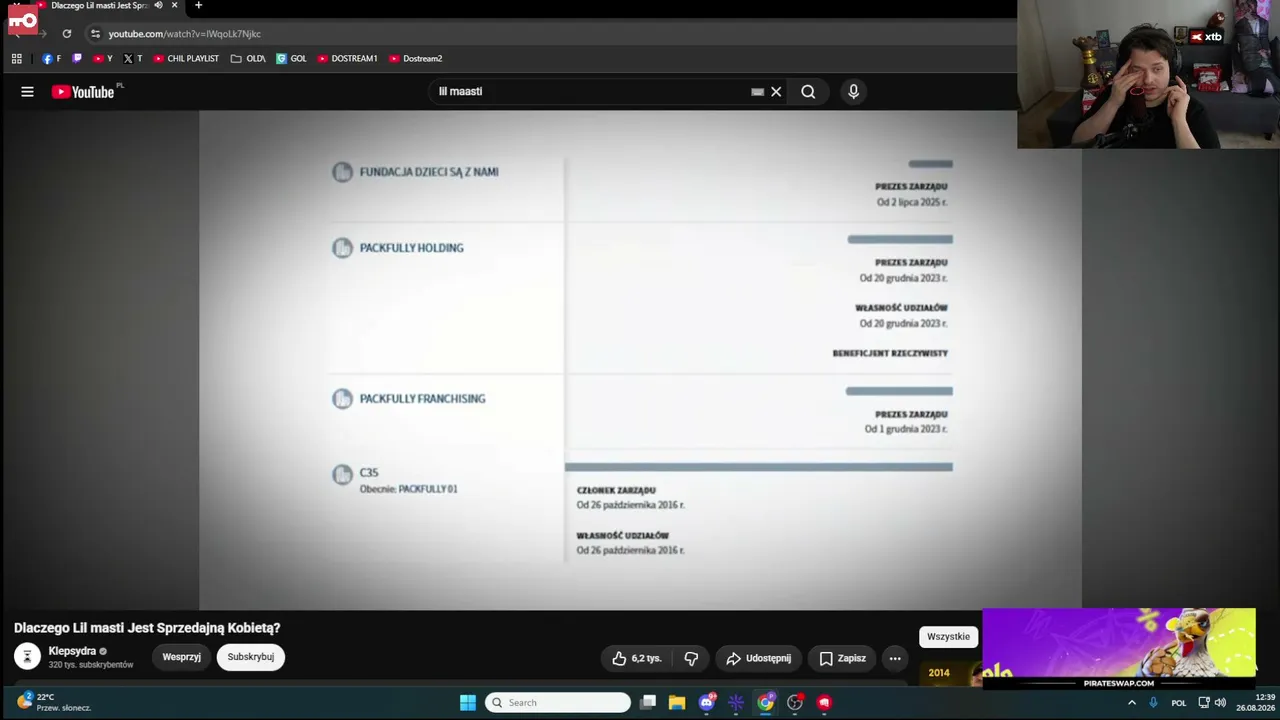The image size is (1280, 720).
Task: Dislike the video
Action: (x=691, y=658)
